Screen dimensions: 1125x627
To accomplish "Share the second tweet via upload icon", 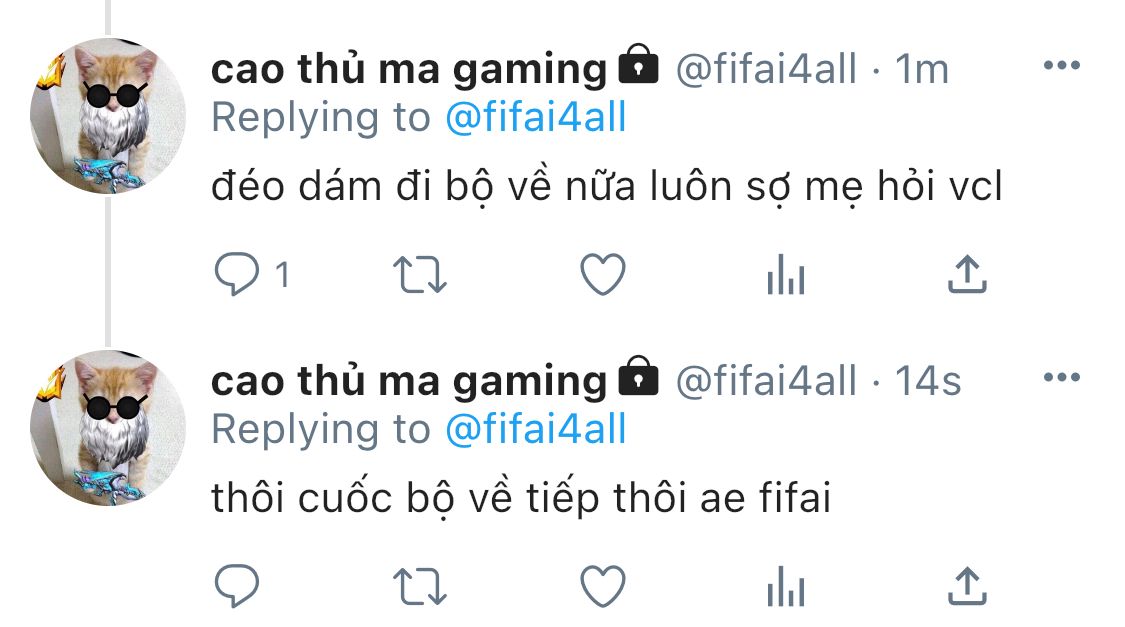I will [967, 585].
